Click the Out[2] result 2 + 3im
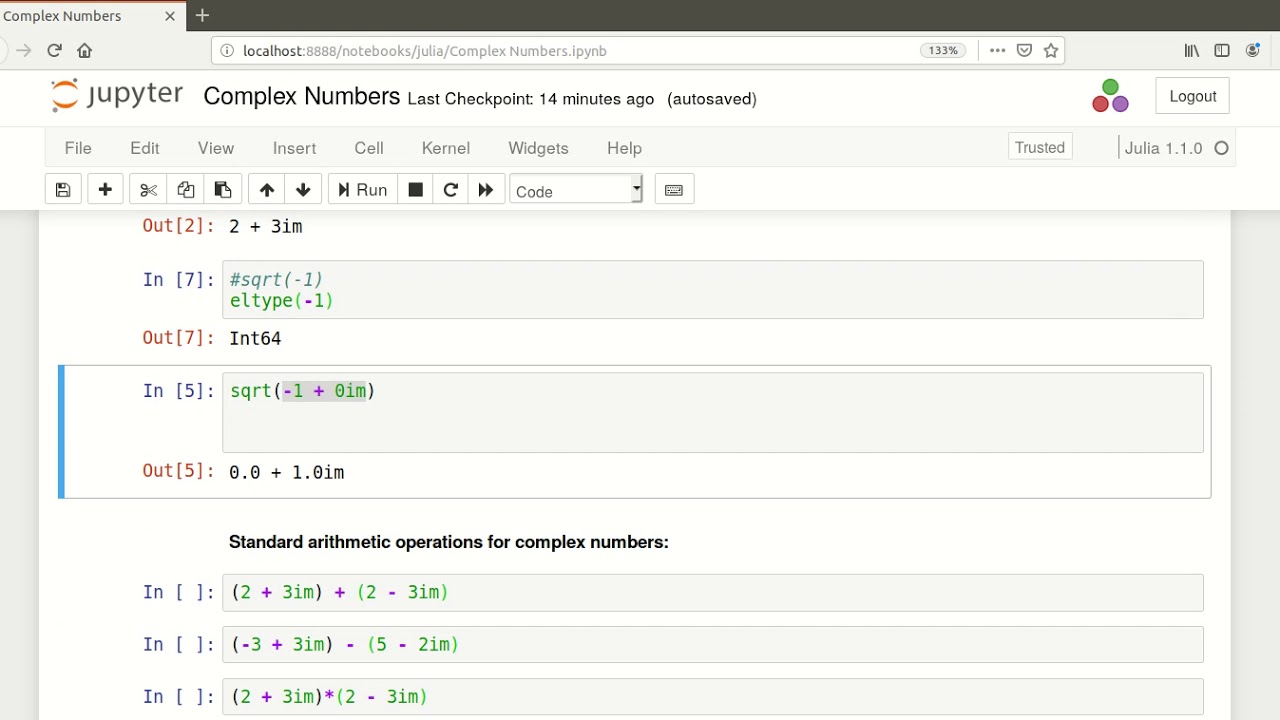 coord(265,226)
